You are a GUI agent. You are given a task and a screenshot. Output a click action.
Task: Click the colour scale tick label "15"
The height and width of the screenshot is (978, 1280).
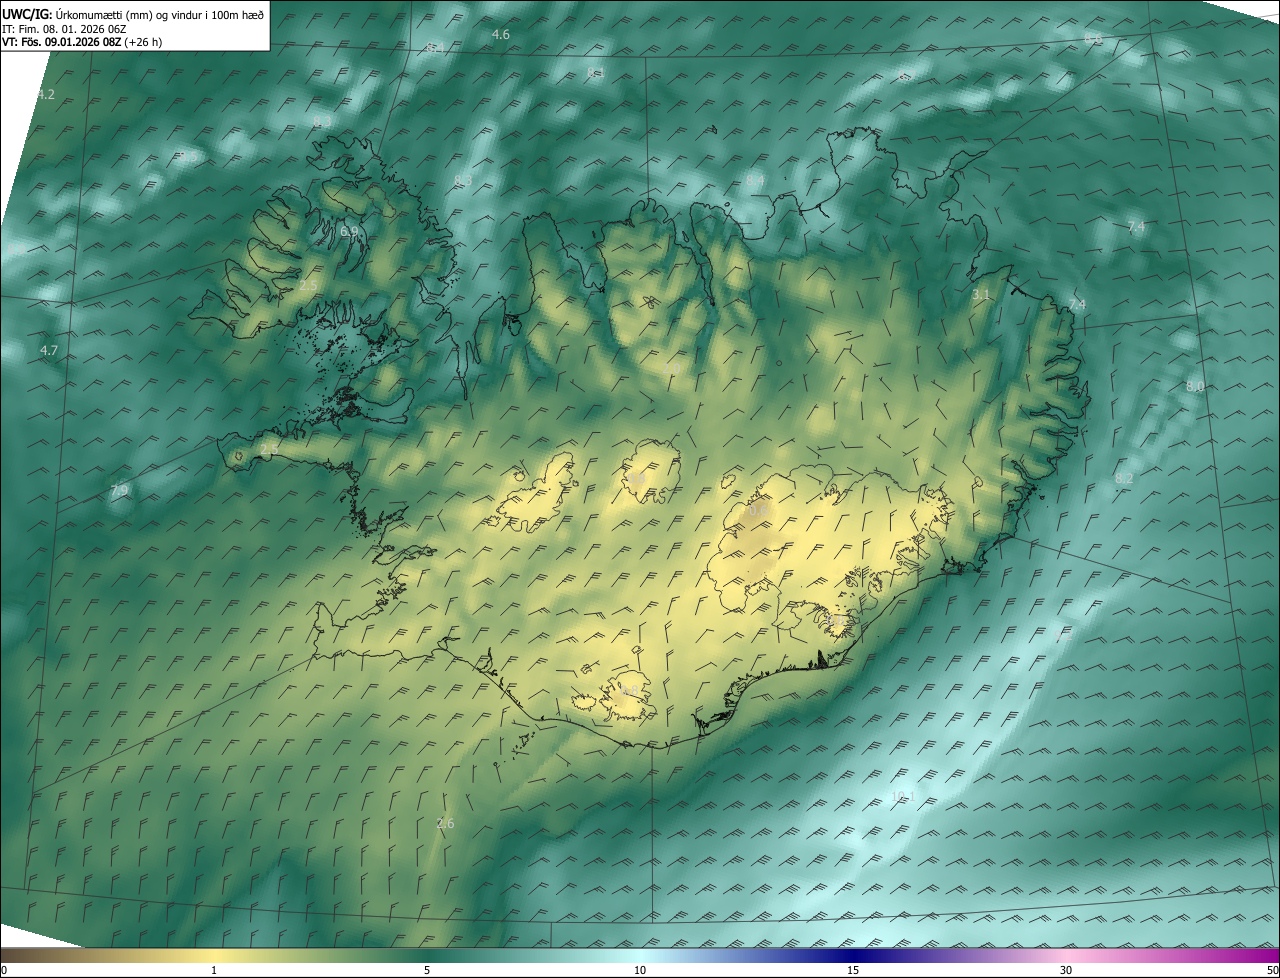pyautogui.click(x=853, y=971)
